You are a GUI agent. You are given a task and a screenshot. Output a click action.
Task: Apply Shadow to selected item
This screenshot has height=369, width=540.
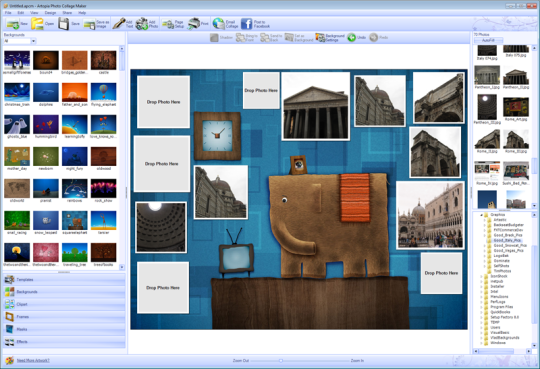(221, 38)
